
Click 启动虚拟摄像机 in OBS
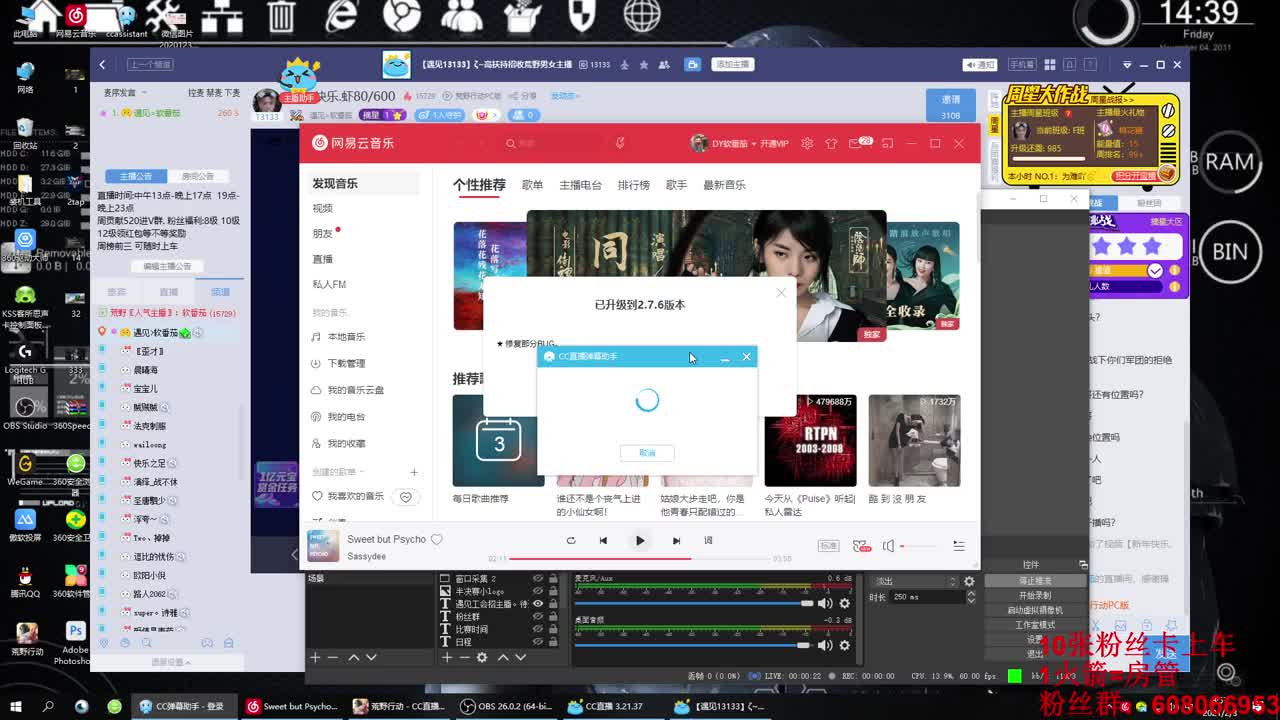[1035, 610]
